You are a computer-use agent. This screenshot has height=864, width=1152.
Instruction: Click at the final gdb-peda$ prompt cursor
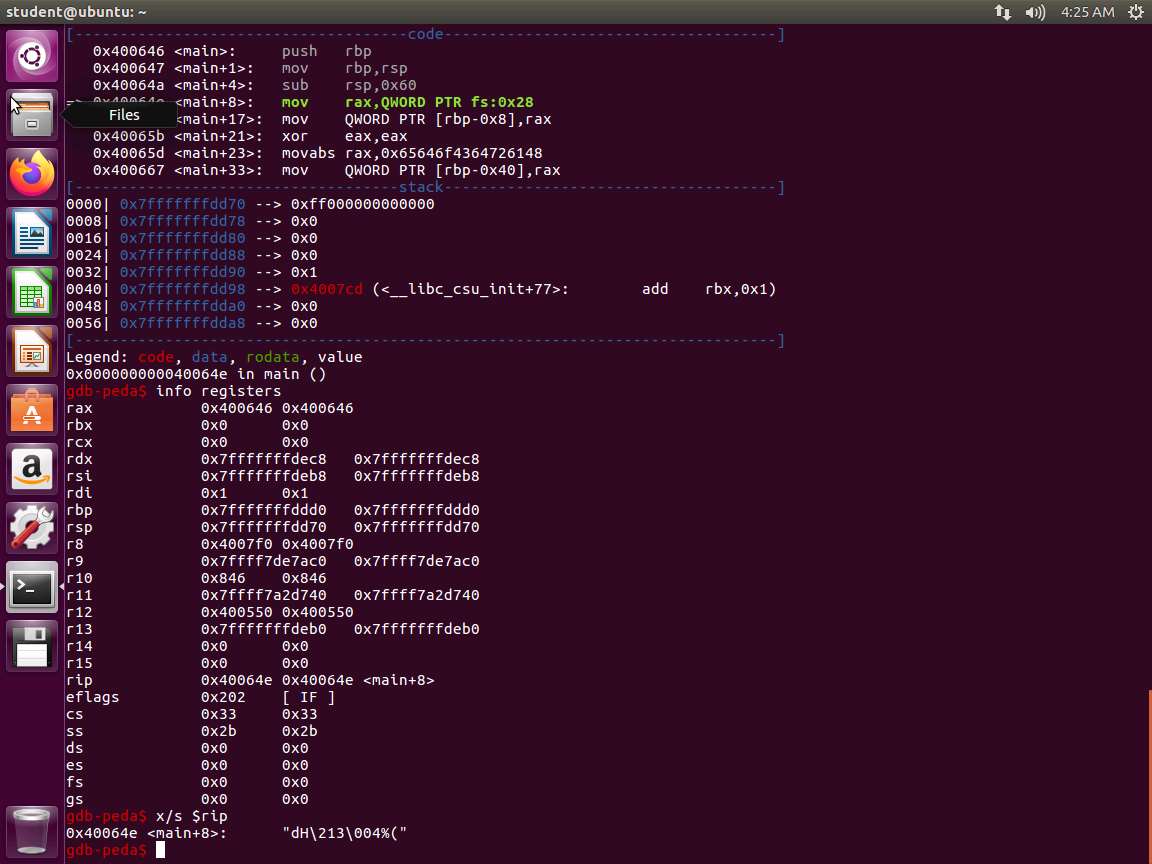click(x=161, y=850)
